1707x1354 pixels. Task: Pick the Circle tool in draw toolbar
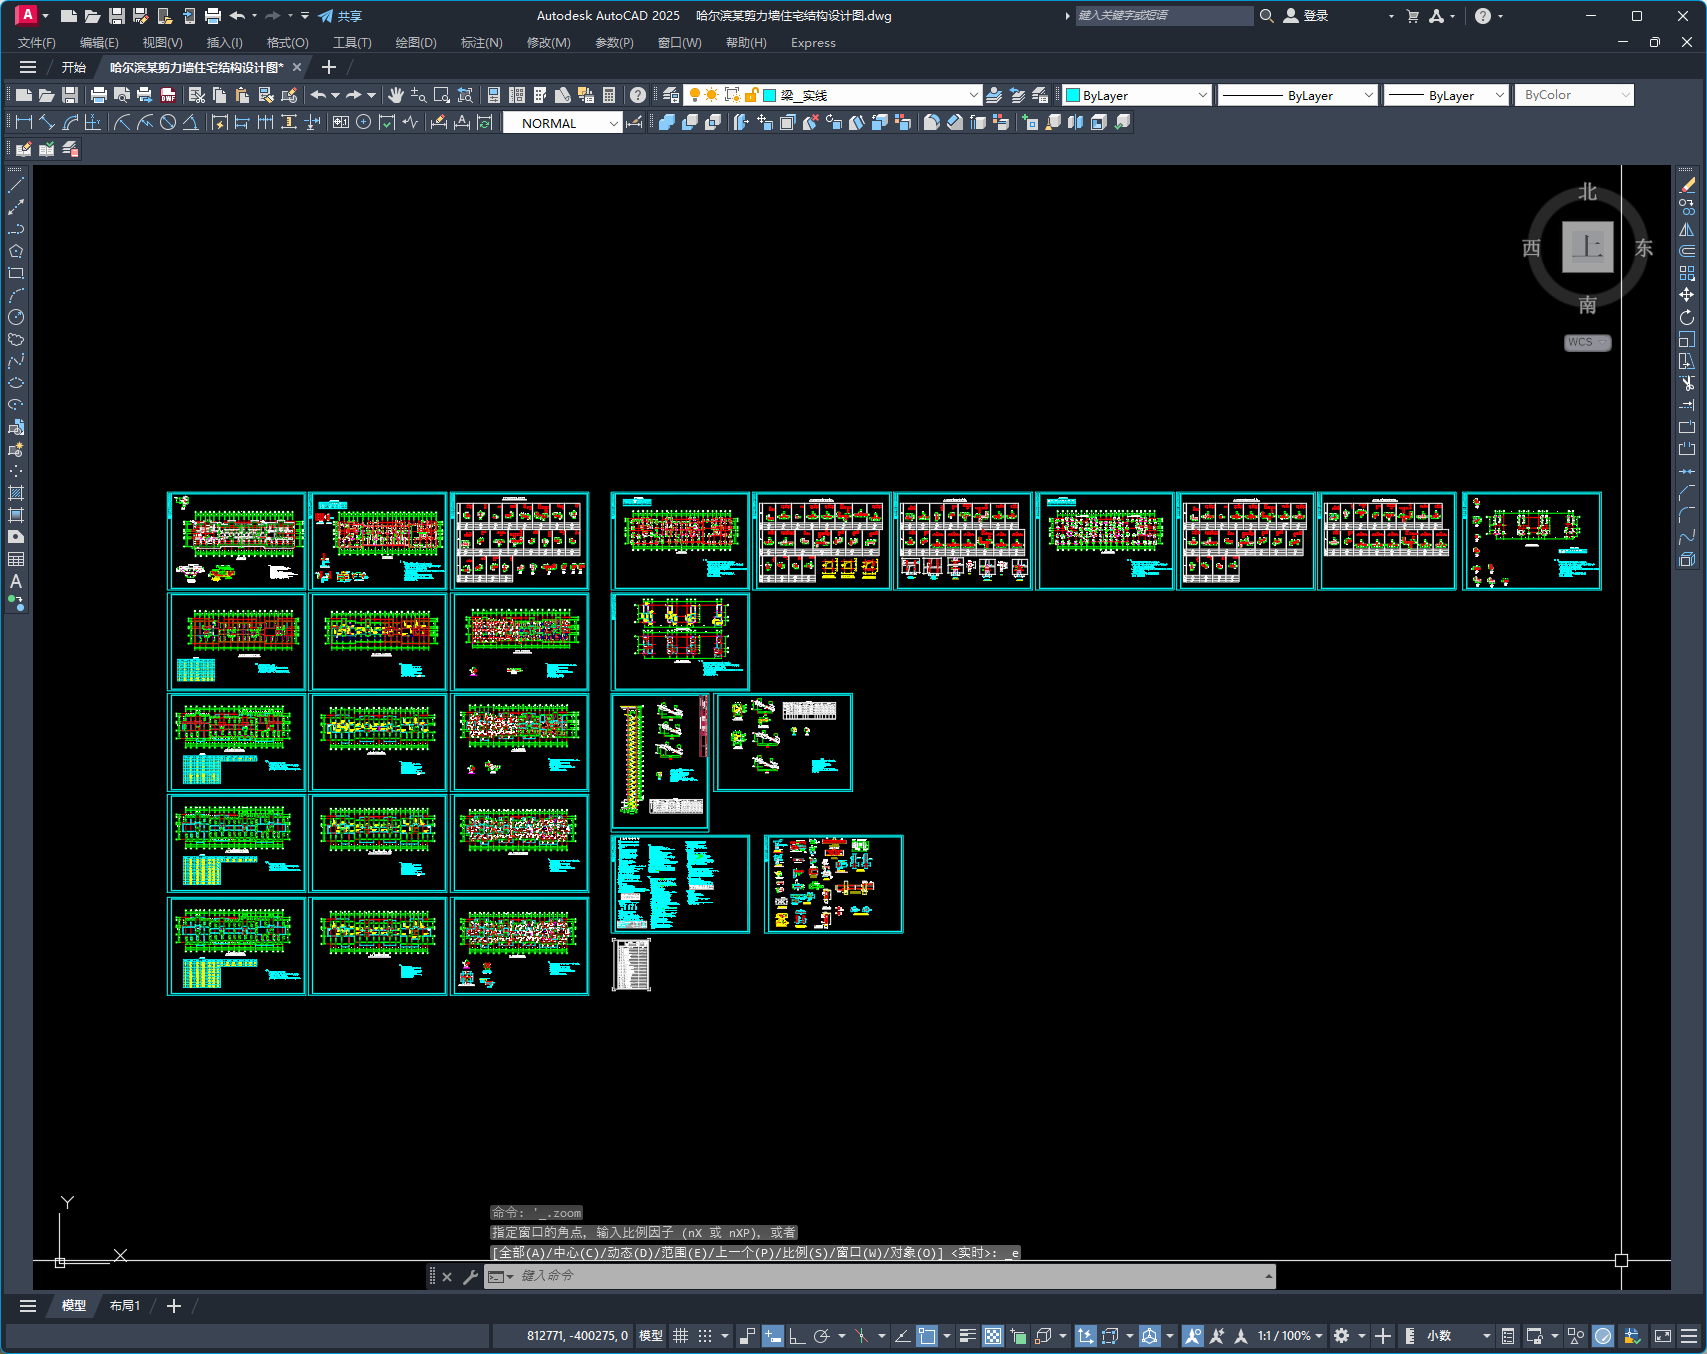coord(16,317)
